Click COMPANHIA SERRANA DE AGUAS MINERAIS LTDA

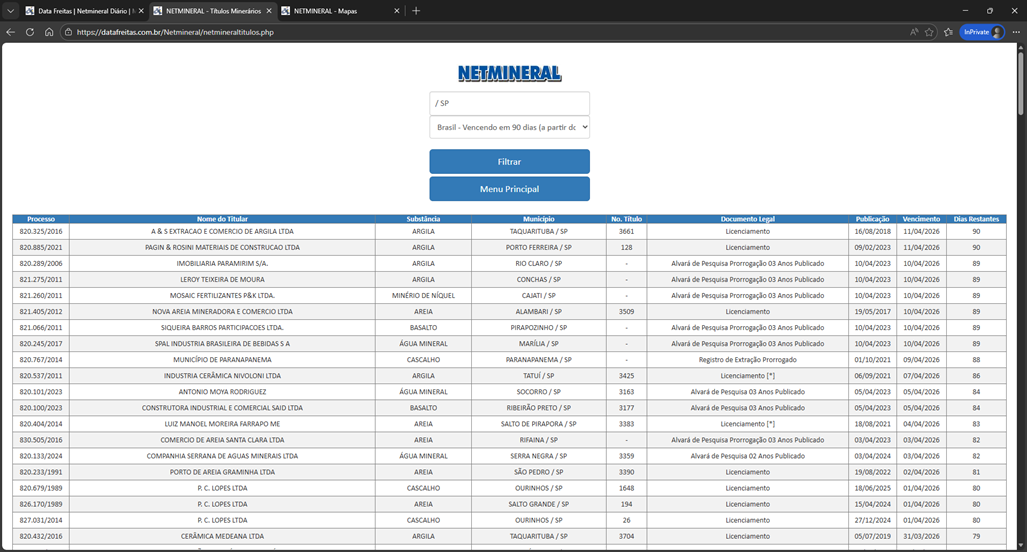coord(222,456)
